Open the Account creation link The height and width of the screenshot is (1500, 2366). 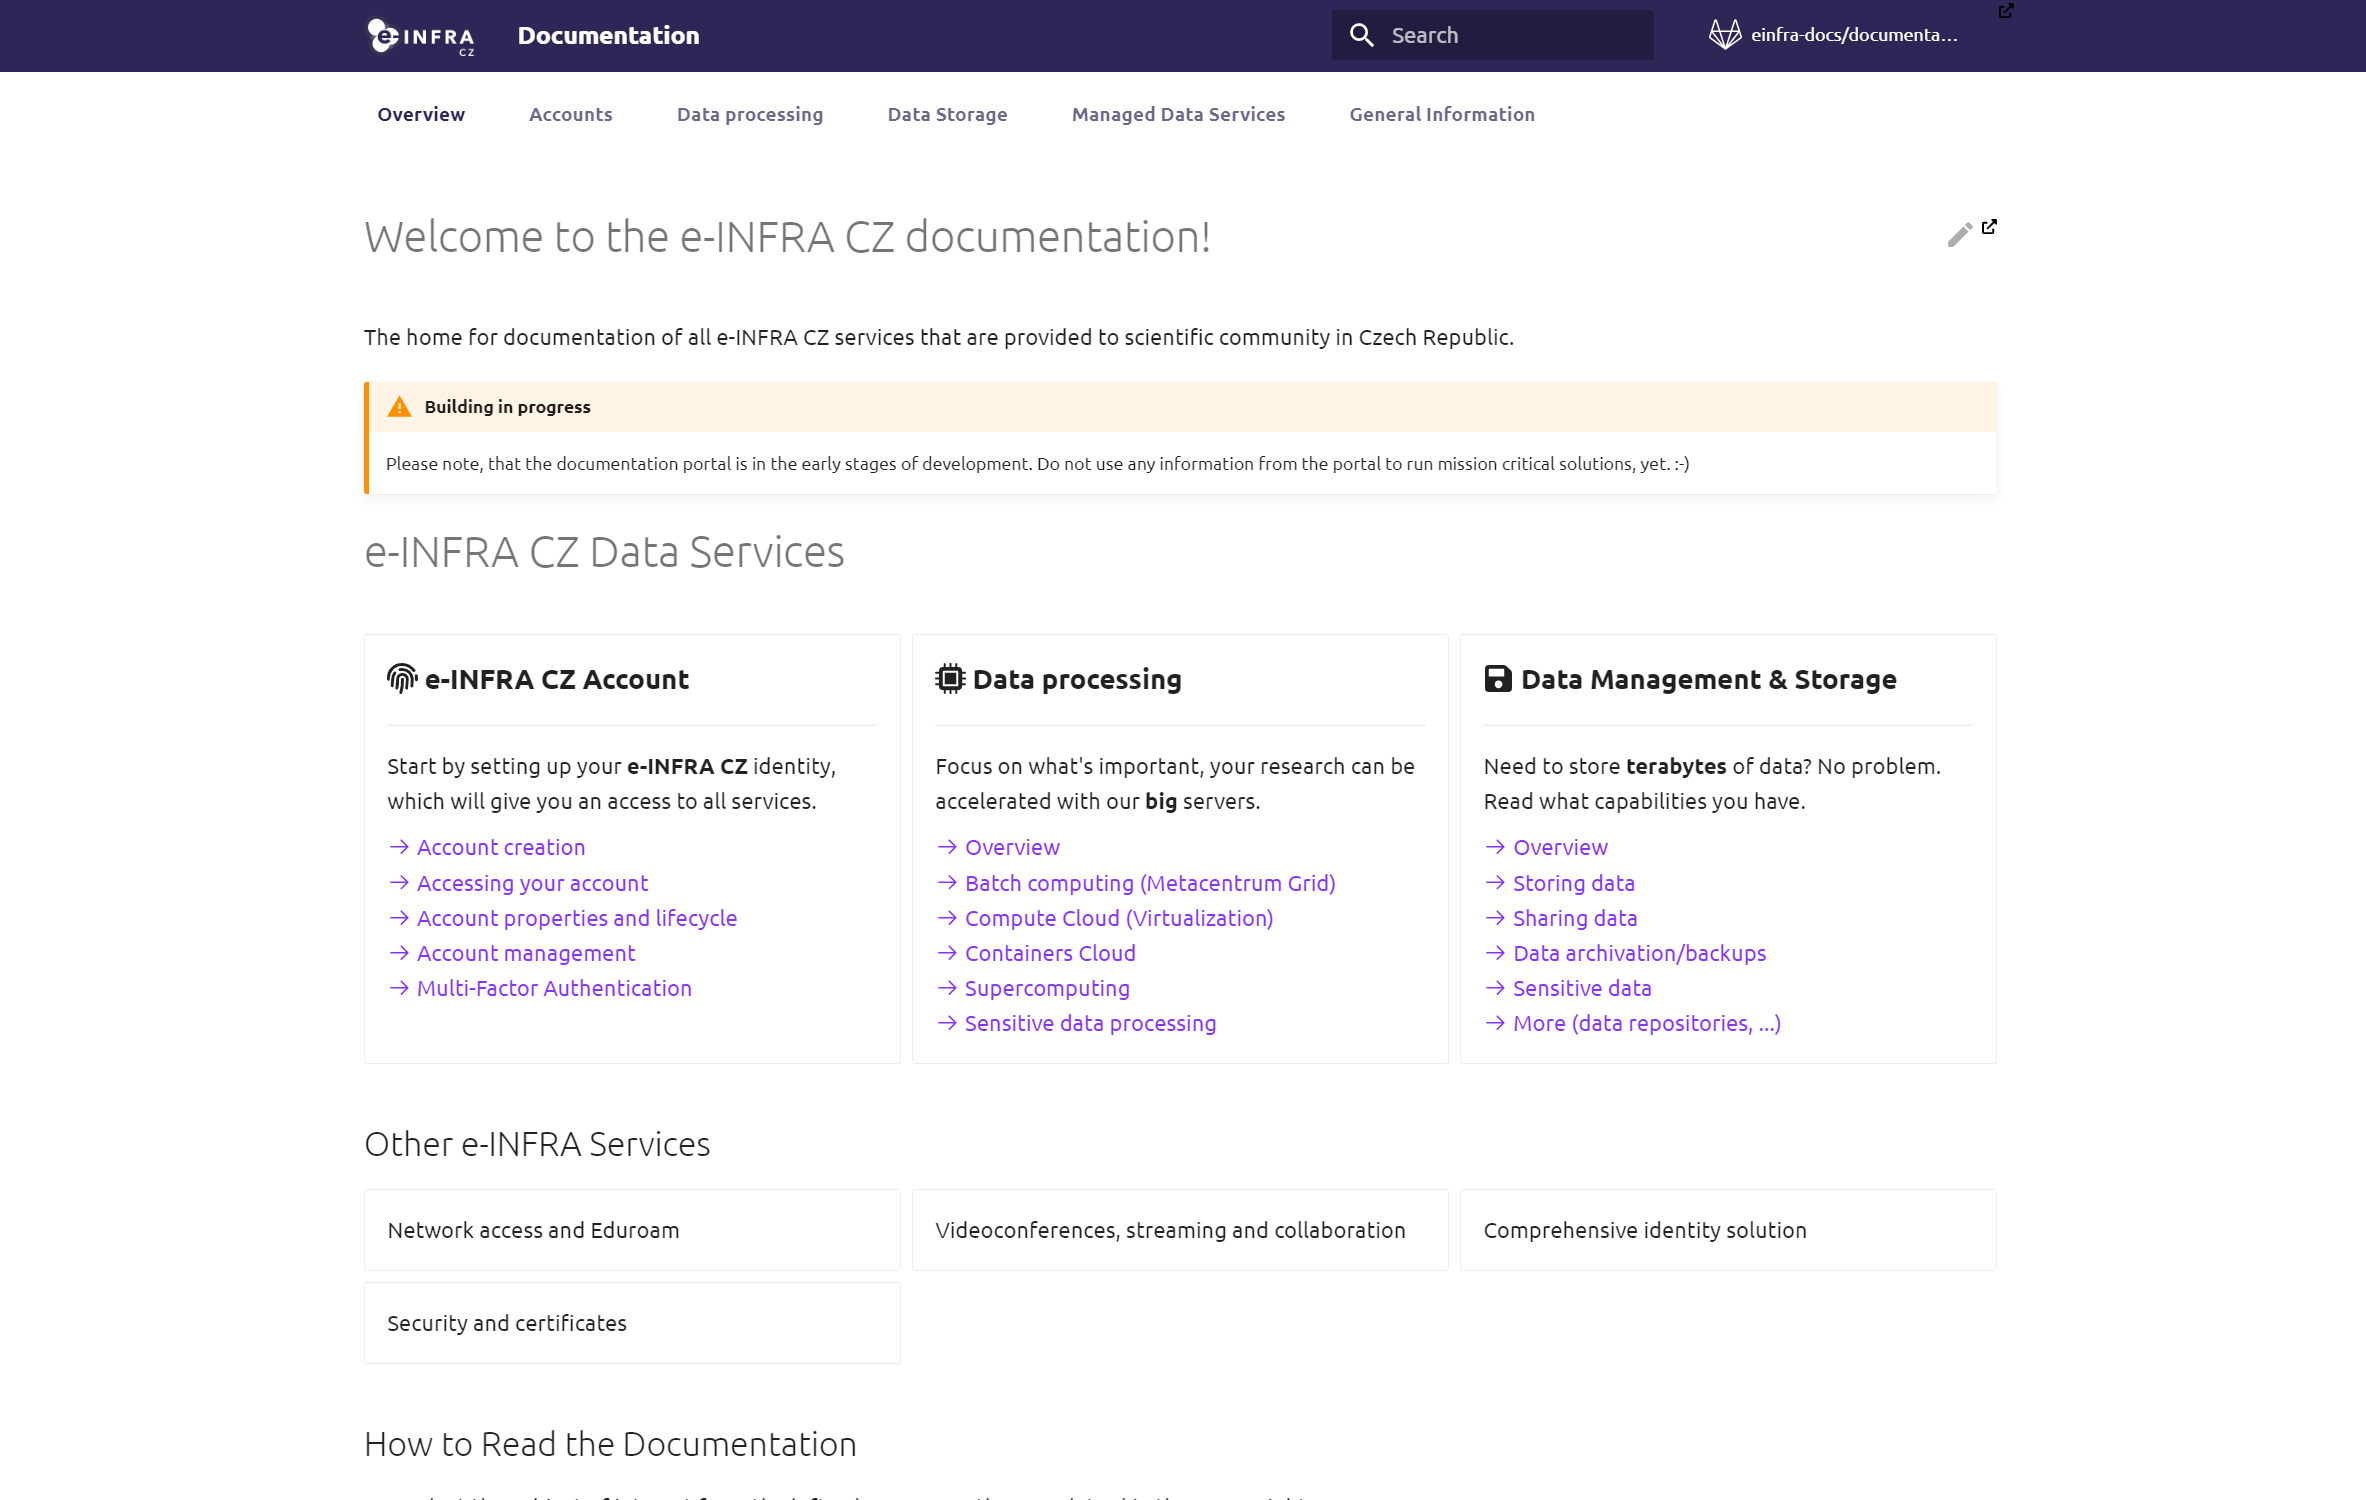coord(501,847)
